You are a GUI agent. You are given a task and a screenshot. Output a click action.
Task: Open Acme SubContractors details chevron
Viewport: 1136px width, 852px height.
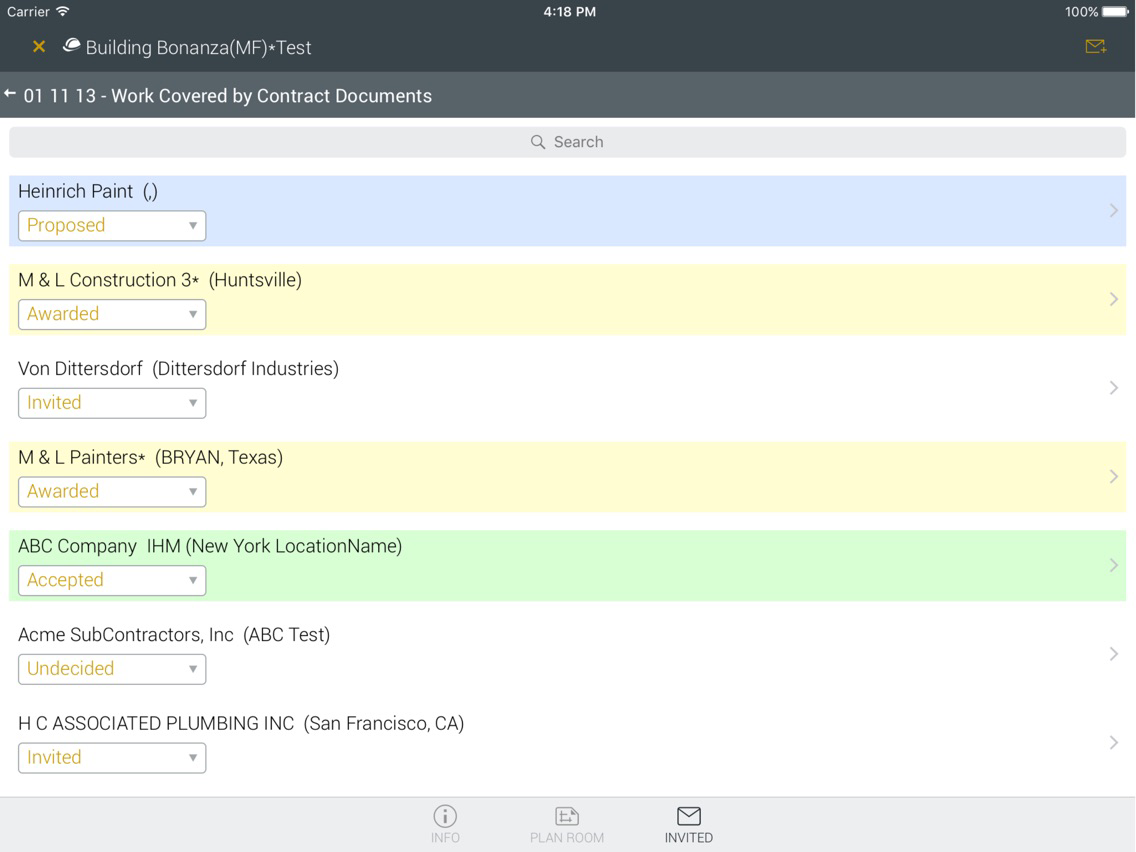(1114, 654)
